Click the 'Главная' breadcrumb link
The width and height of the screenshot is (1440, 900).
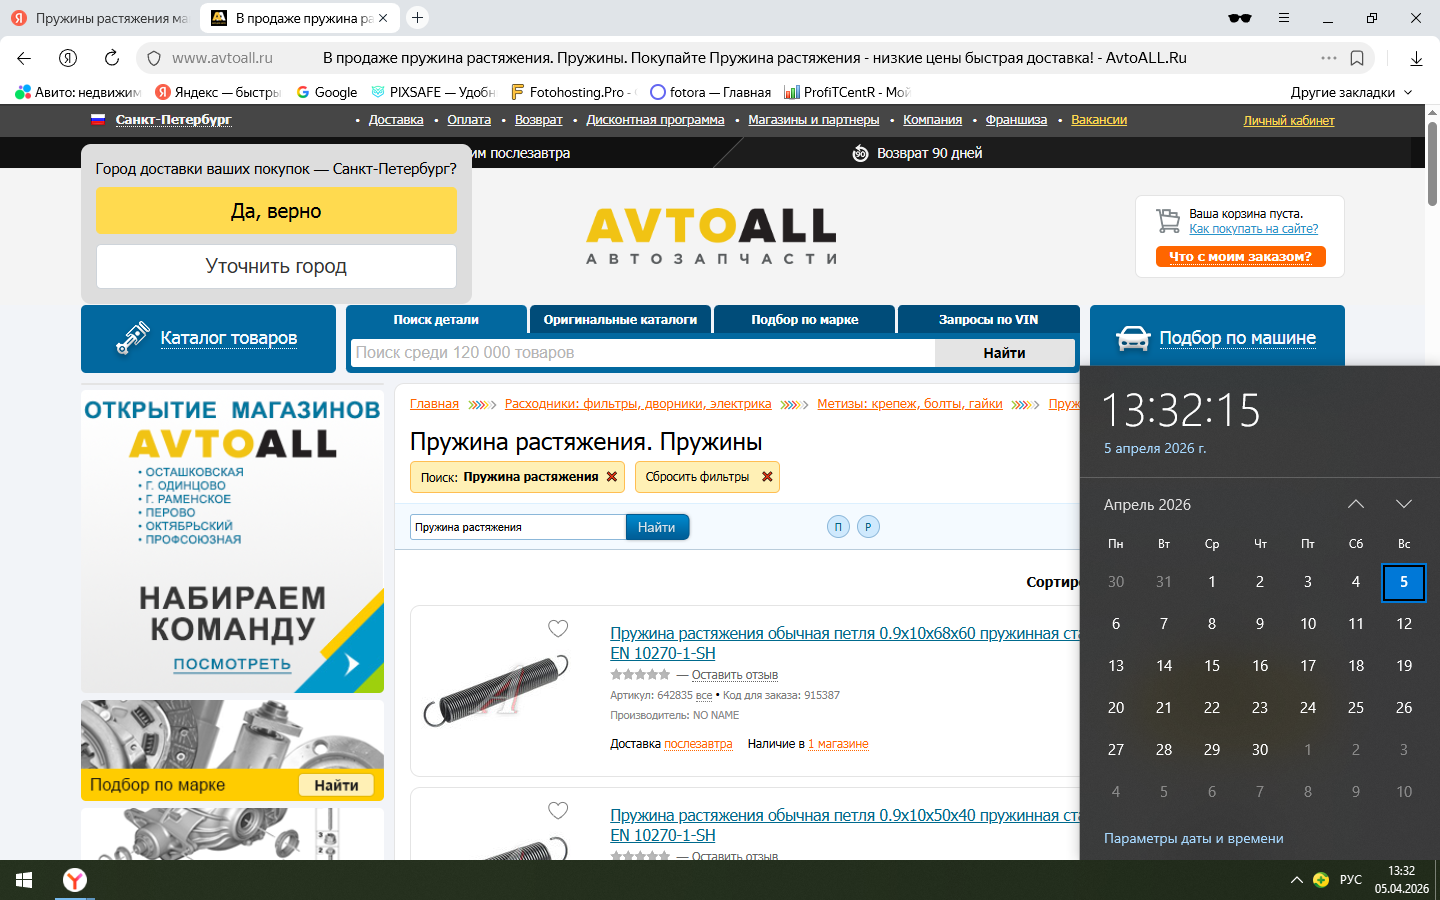point(434,404)
